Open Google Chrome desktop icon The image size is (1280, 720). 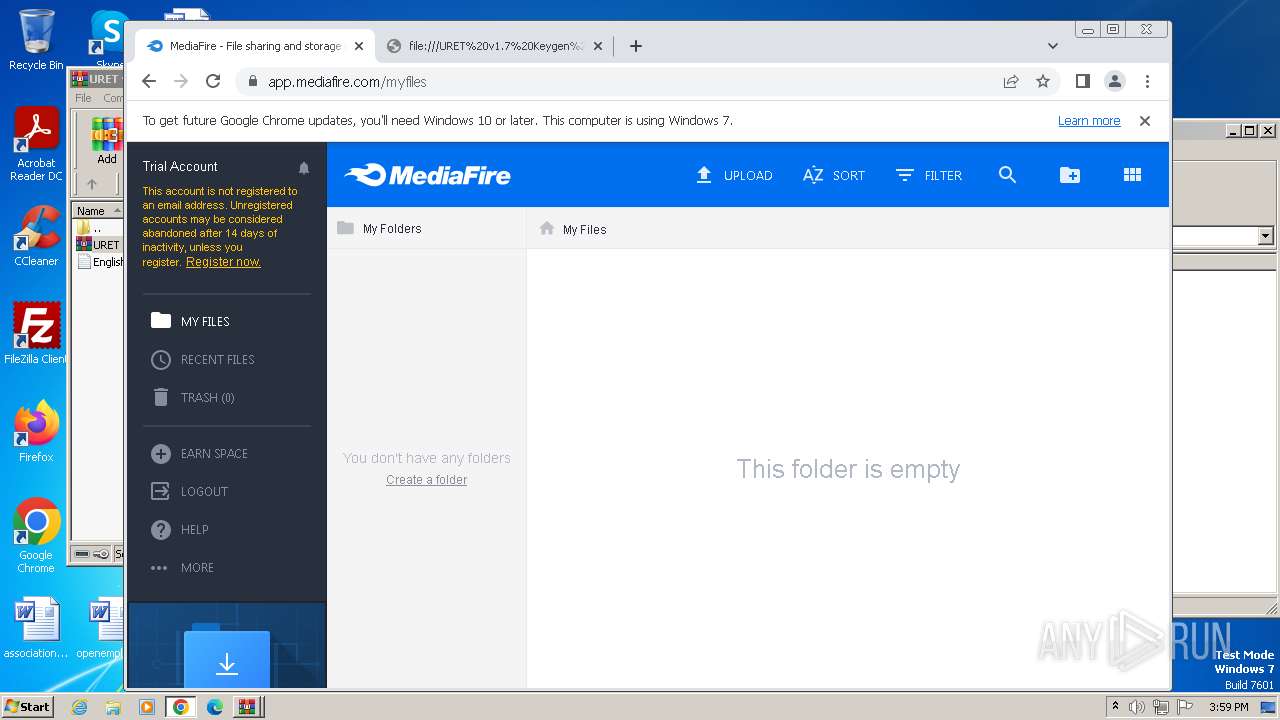[36, 536]
